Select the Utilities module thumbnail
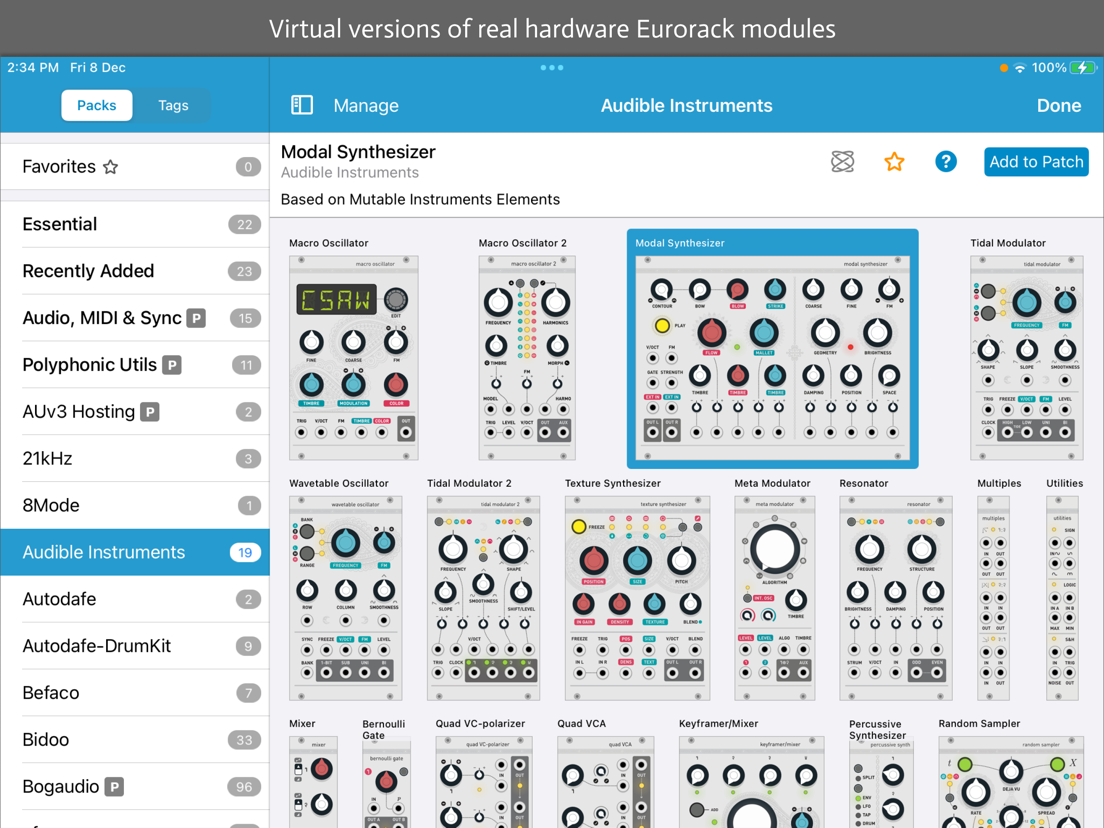The height and width of the screenshot is (828, 1104). 1062,598
